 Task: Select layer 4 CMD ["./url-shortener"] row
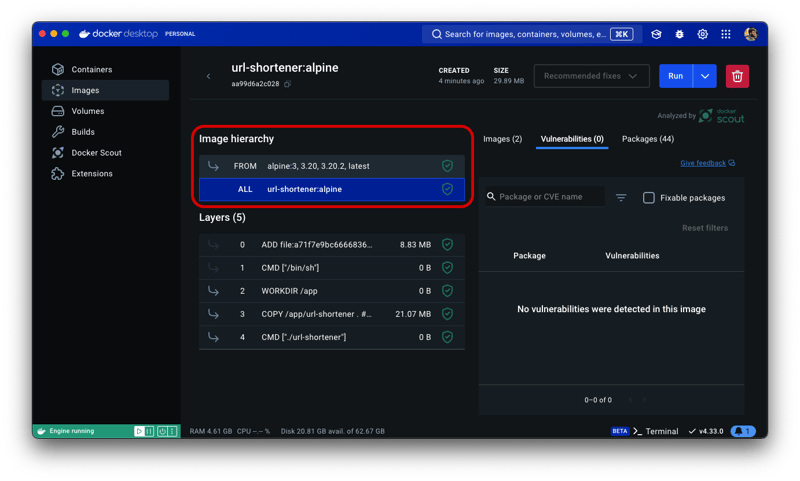332,337
